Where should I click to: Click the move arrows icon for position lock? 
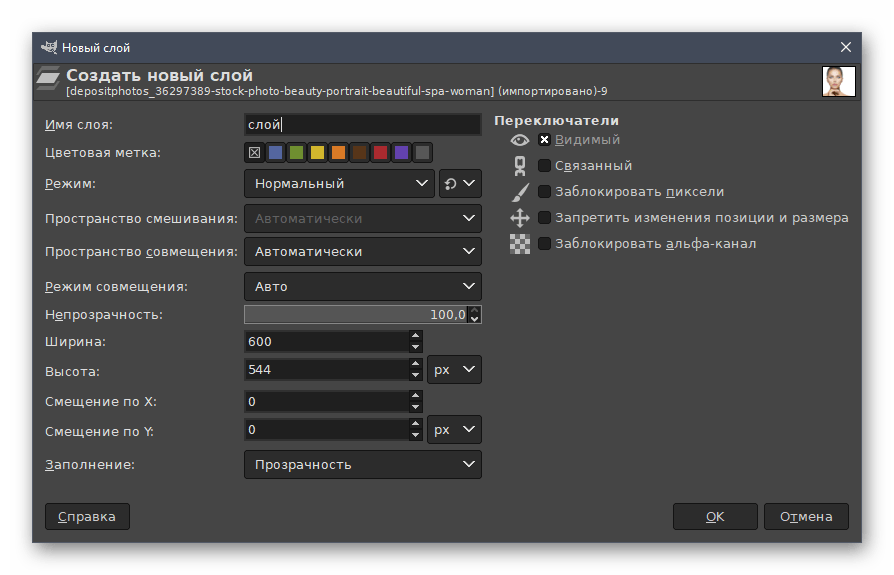click(x=519, y=218)
